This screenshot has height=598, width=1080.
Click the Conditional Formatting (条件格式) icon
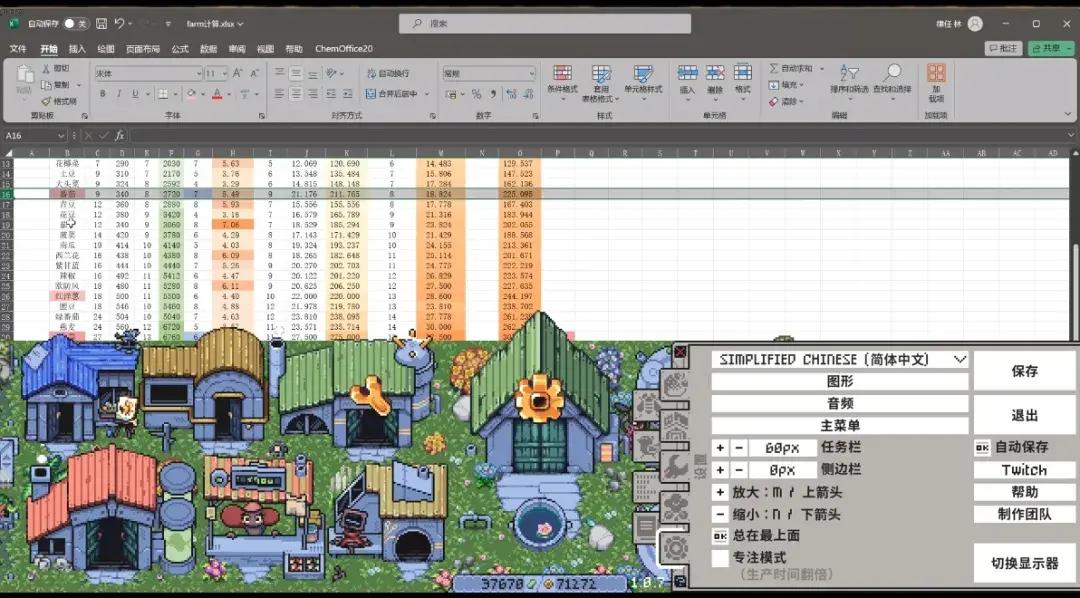pyautogui.click(x=562, y=73)
